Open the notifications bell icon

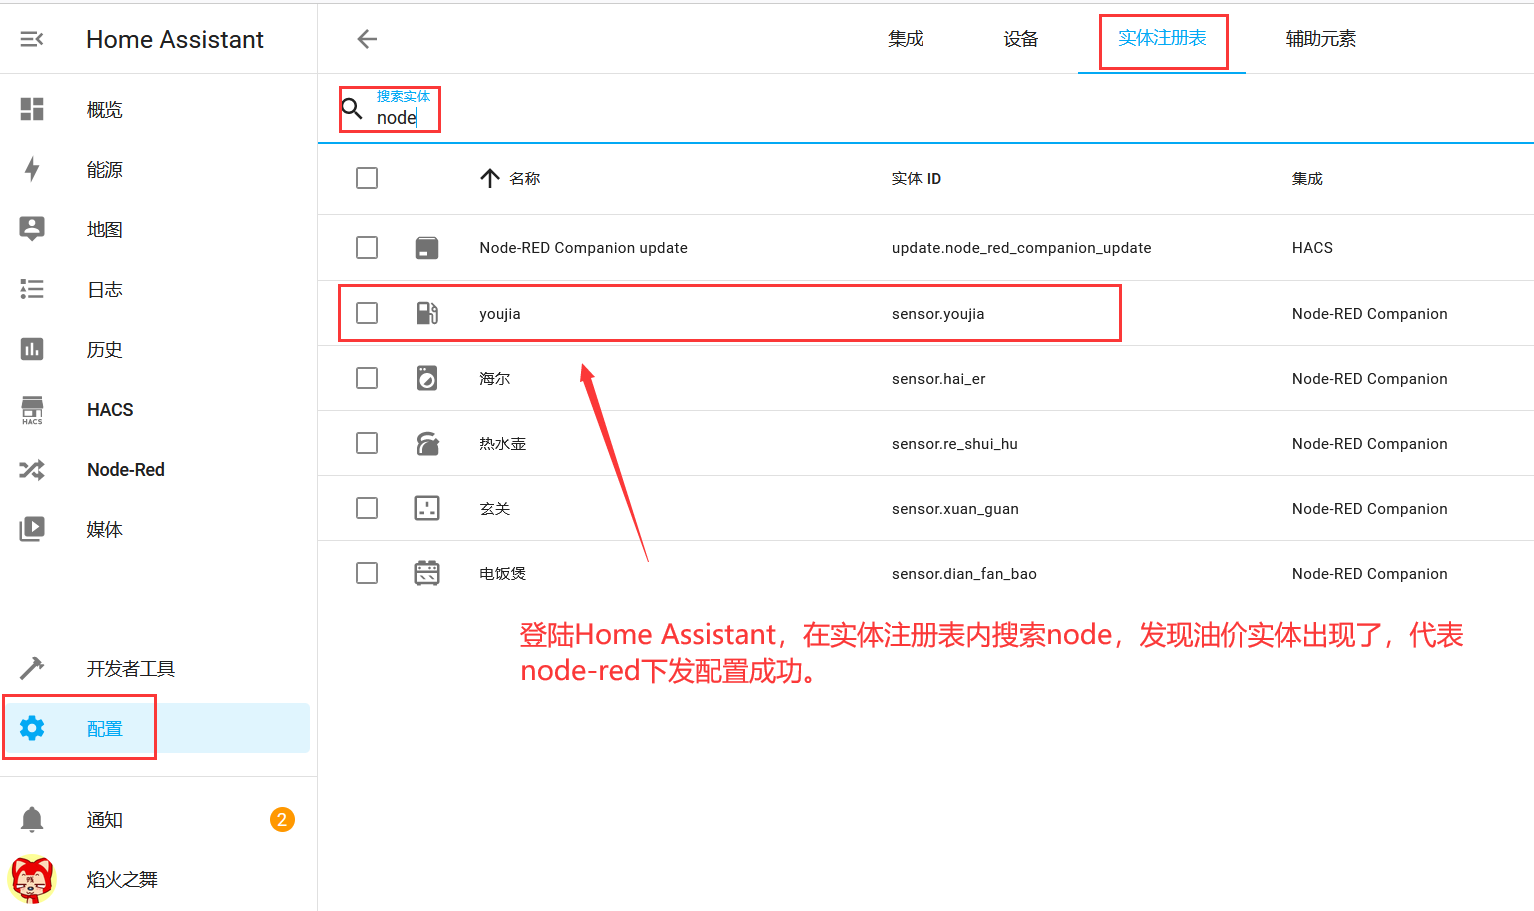click(x=32, y=820)
